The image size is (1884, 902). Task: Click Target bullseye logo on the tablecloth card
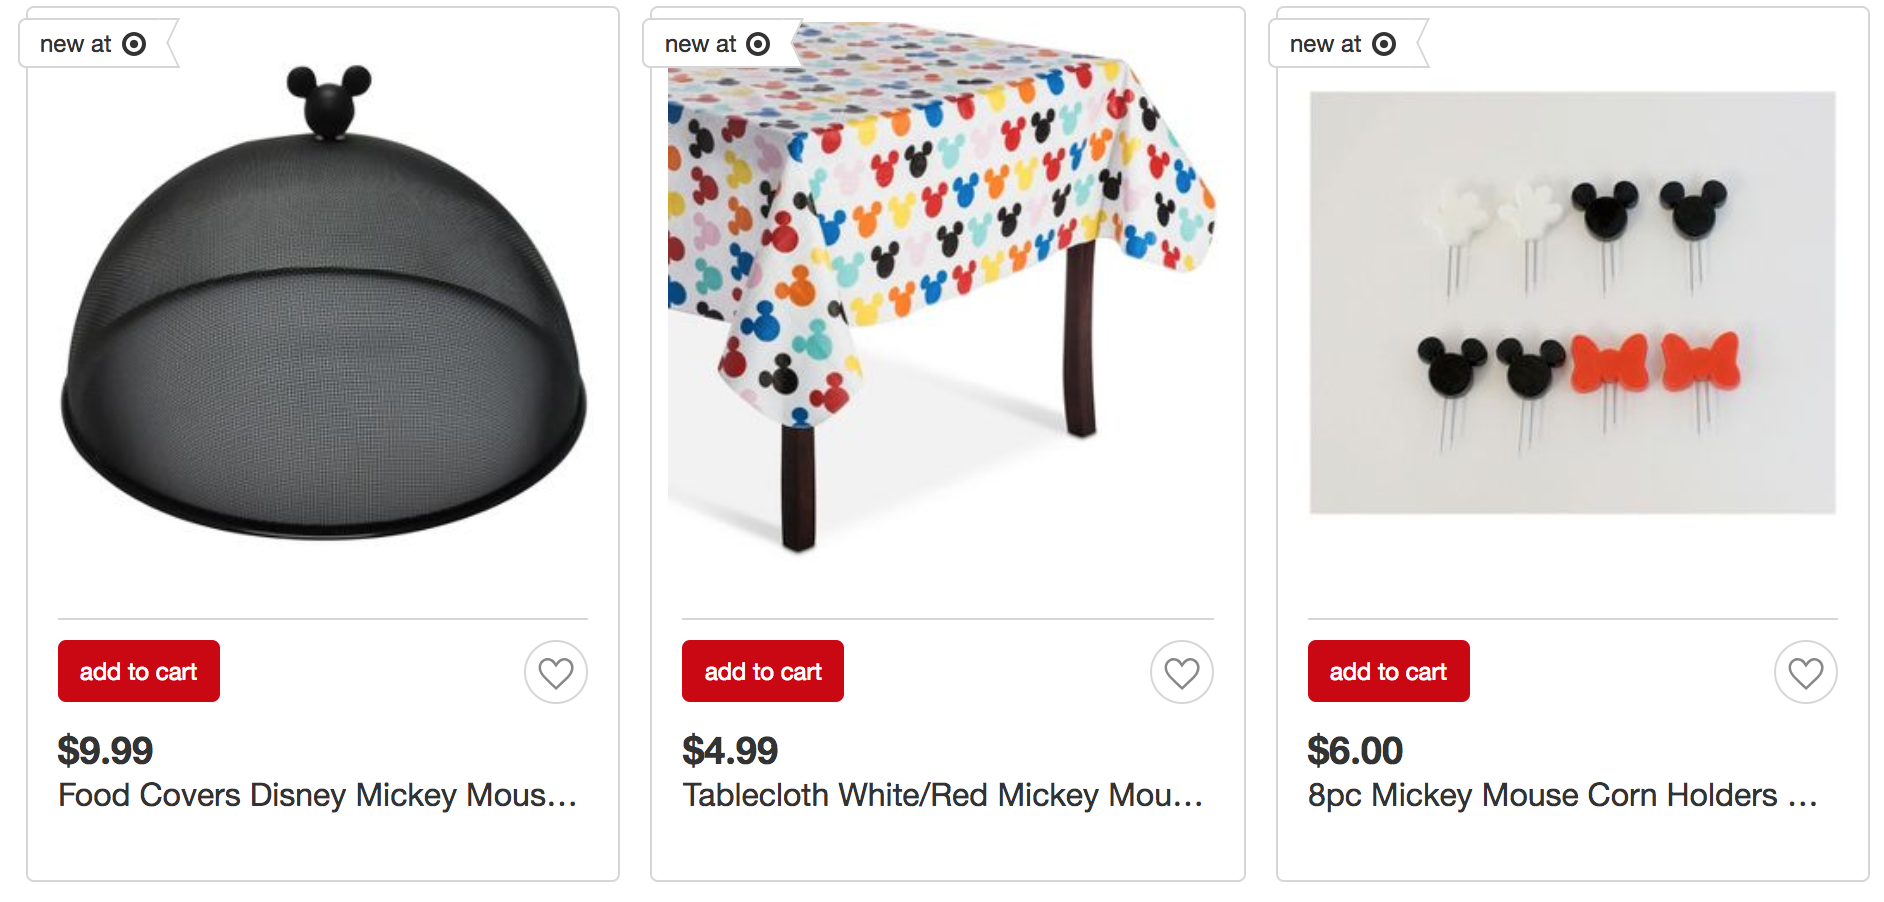tap(759, 44)
